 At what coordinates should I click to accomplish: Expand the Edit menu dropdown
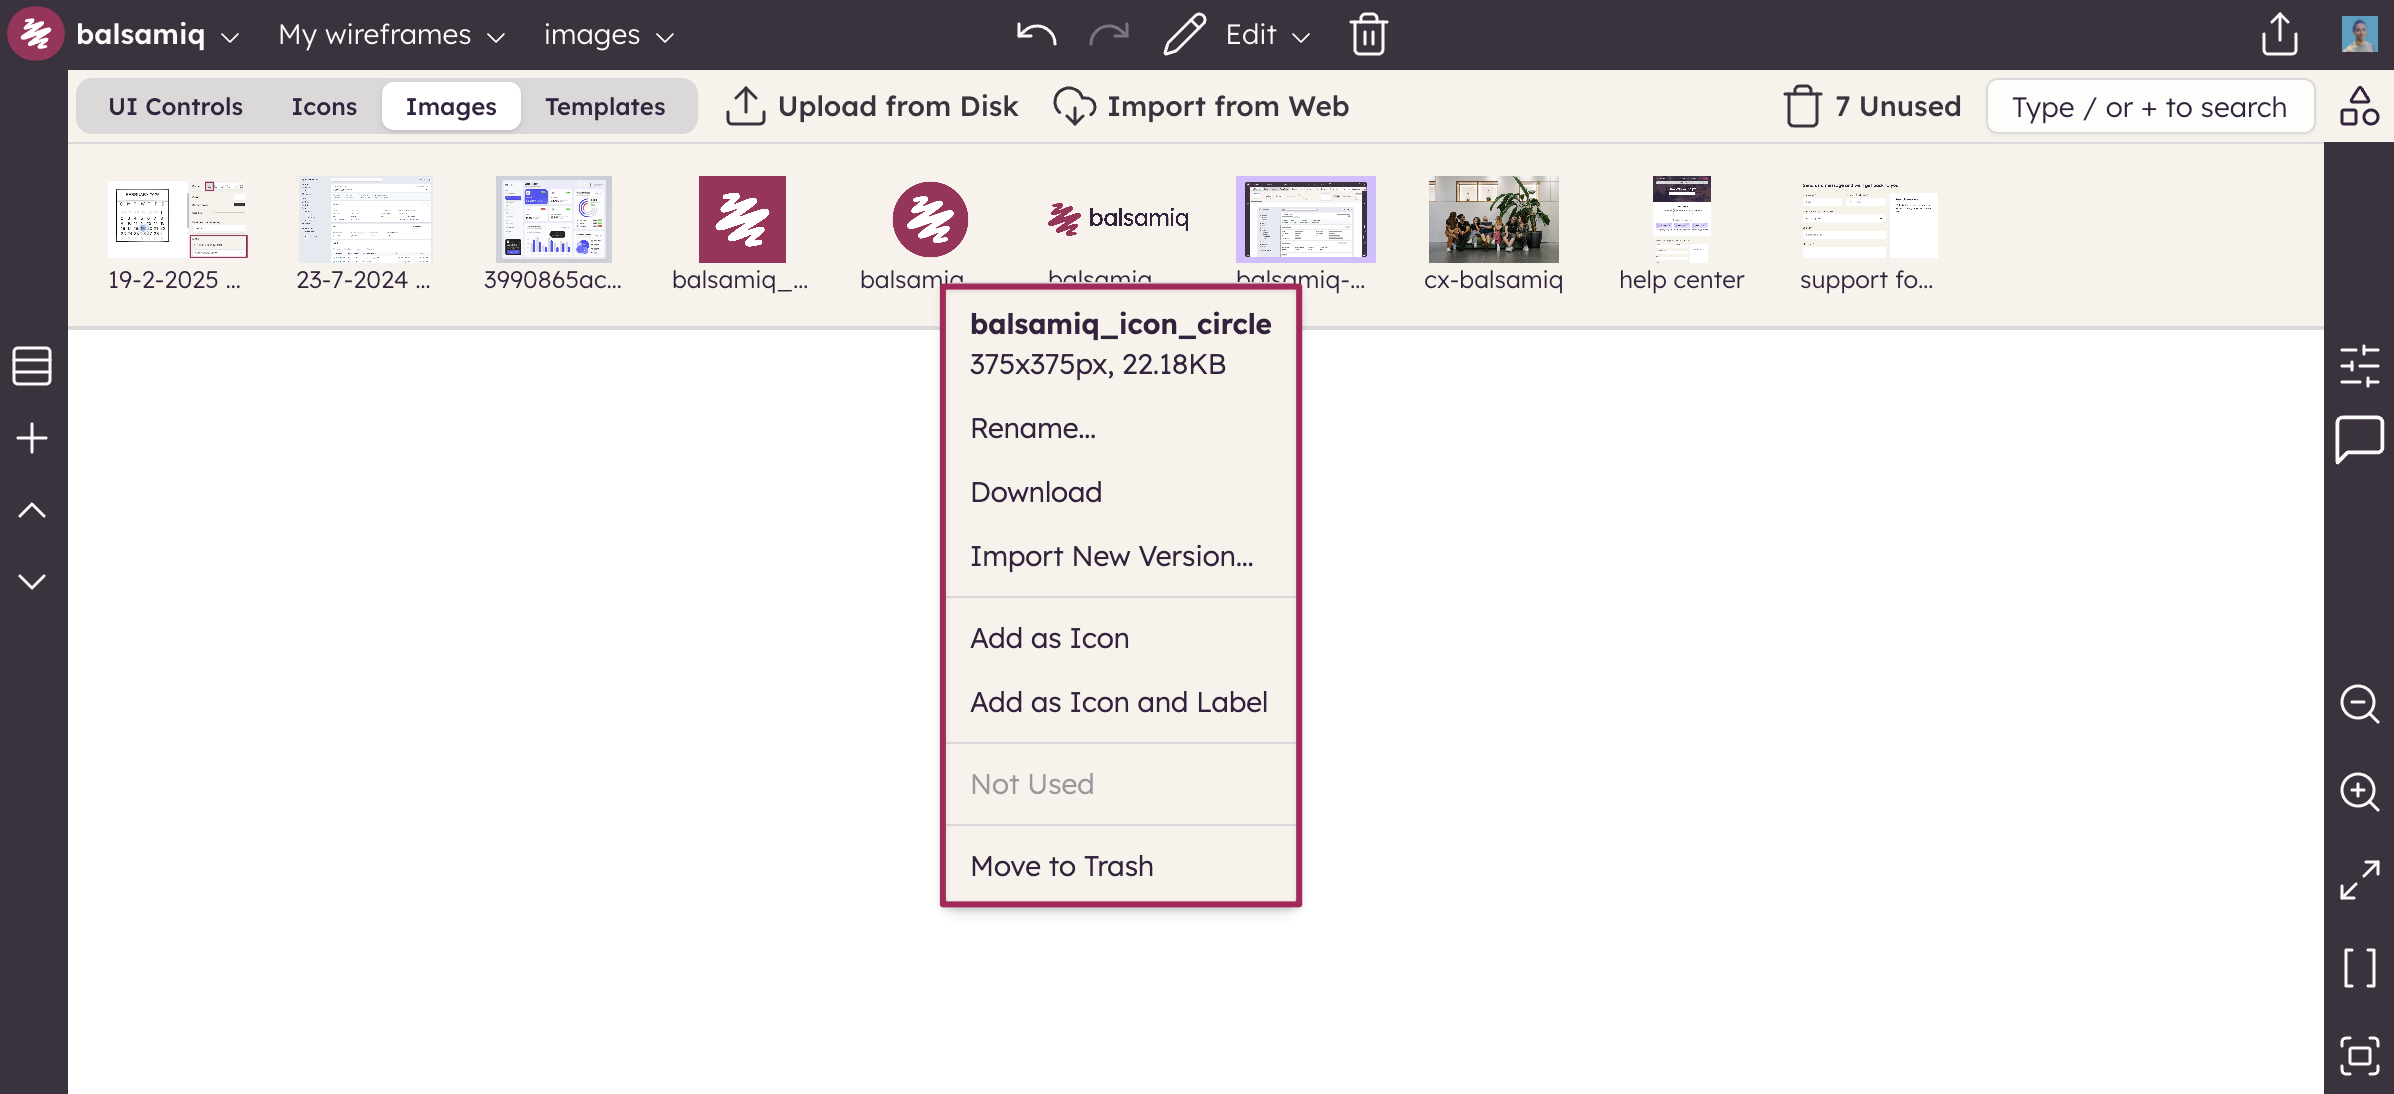tap(1267, 35)
